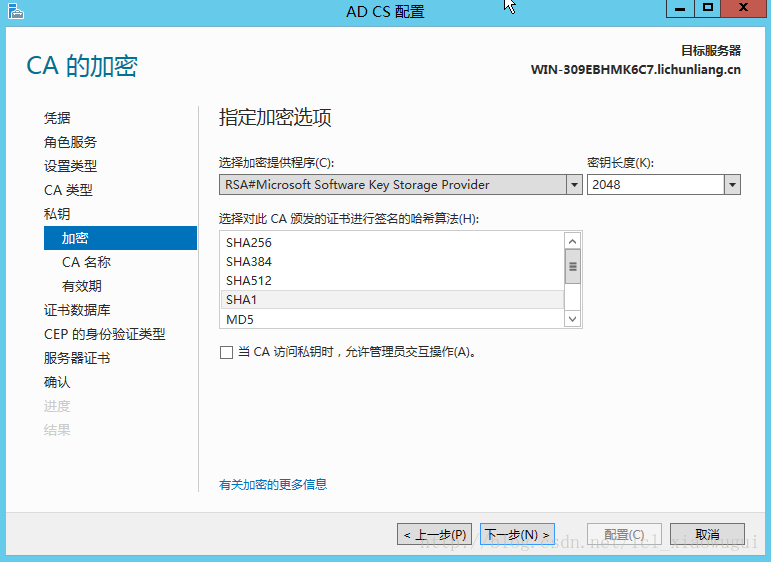This screenshot has width=771, height=562.
Task: Go to CEP 的身份验证类型 step
Action: (104, 334)
